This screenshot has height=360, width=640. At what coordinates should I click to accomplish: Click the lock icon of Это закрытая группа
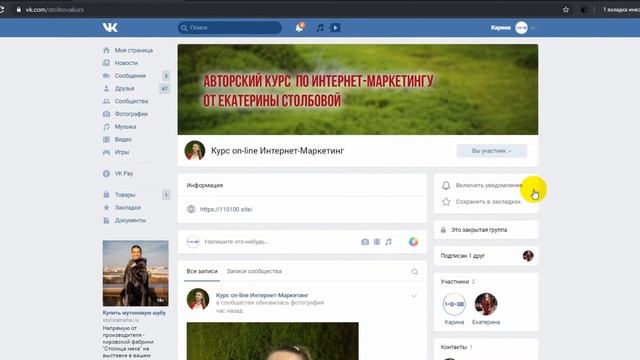click(x=443, y=230)
